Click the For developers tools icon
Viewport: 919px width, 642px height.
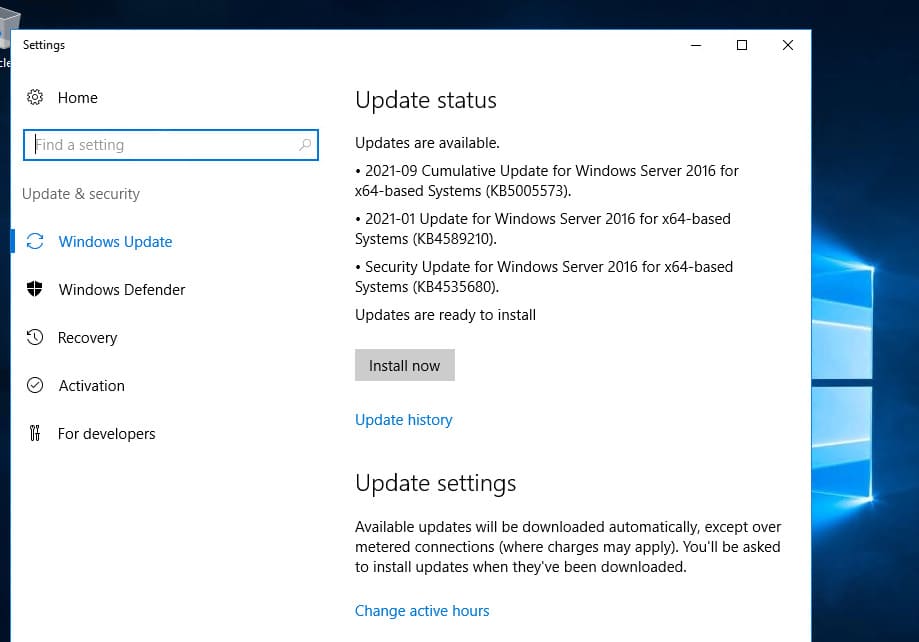(x=35, y=433)
